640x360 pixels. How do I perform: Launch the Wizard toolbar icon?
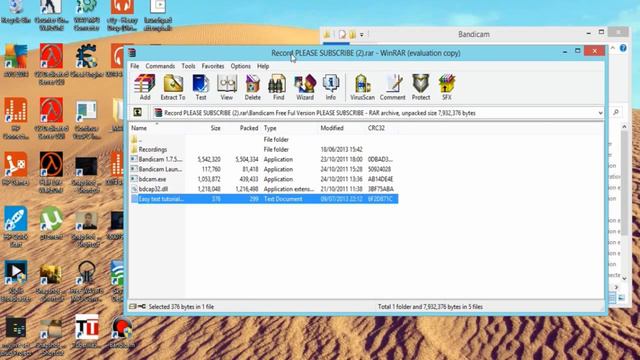[305, 87]
